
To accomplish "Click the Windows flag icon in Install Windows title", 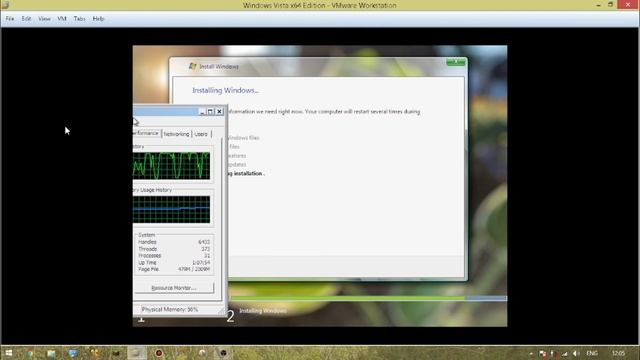I will 193,66.
